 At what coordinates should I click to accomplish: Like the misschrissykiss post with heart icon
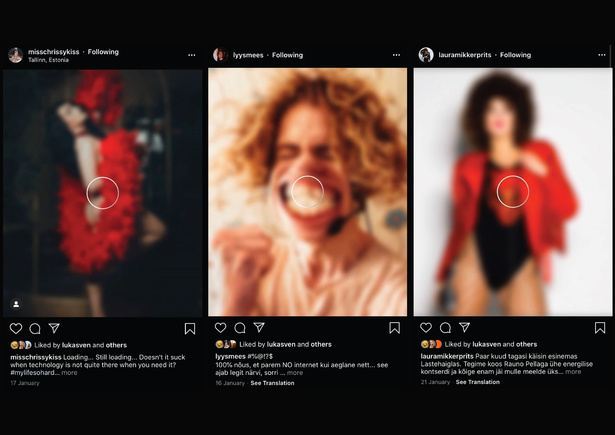click(16, 328)
